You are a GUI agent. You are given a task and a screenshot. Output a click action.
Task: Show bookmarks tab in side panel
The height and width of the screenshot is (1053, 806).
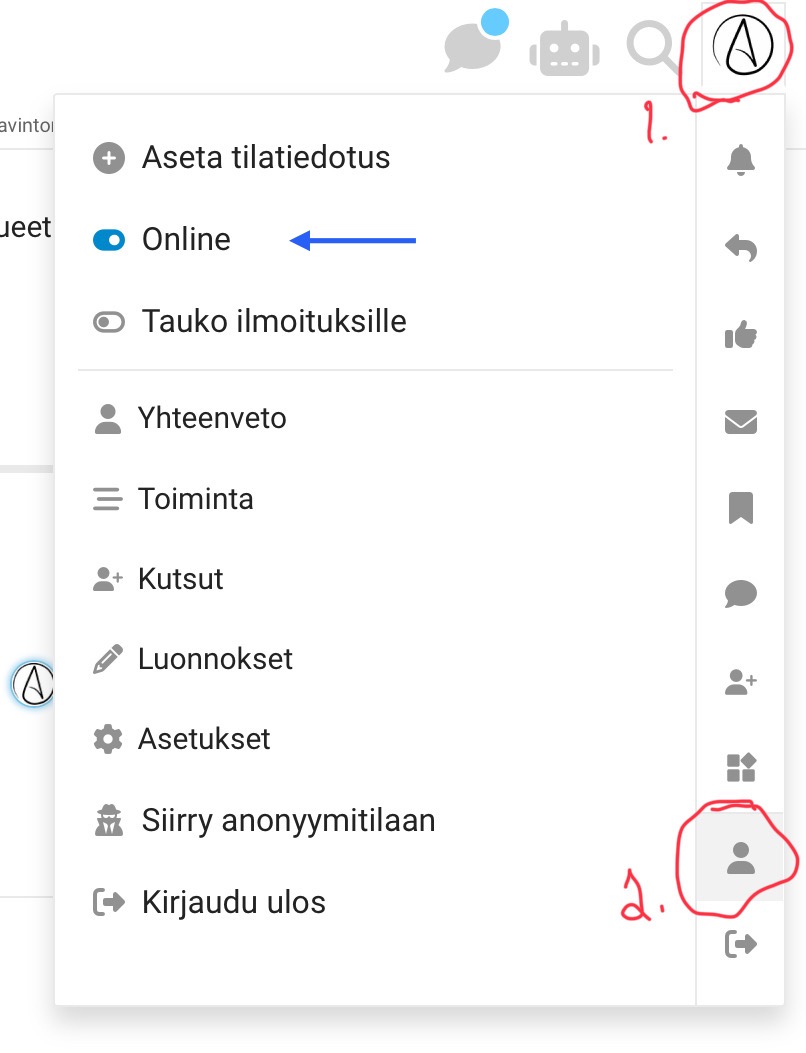(740, 509)
